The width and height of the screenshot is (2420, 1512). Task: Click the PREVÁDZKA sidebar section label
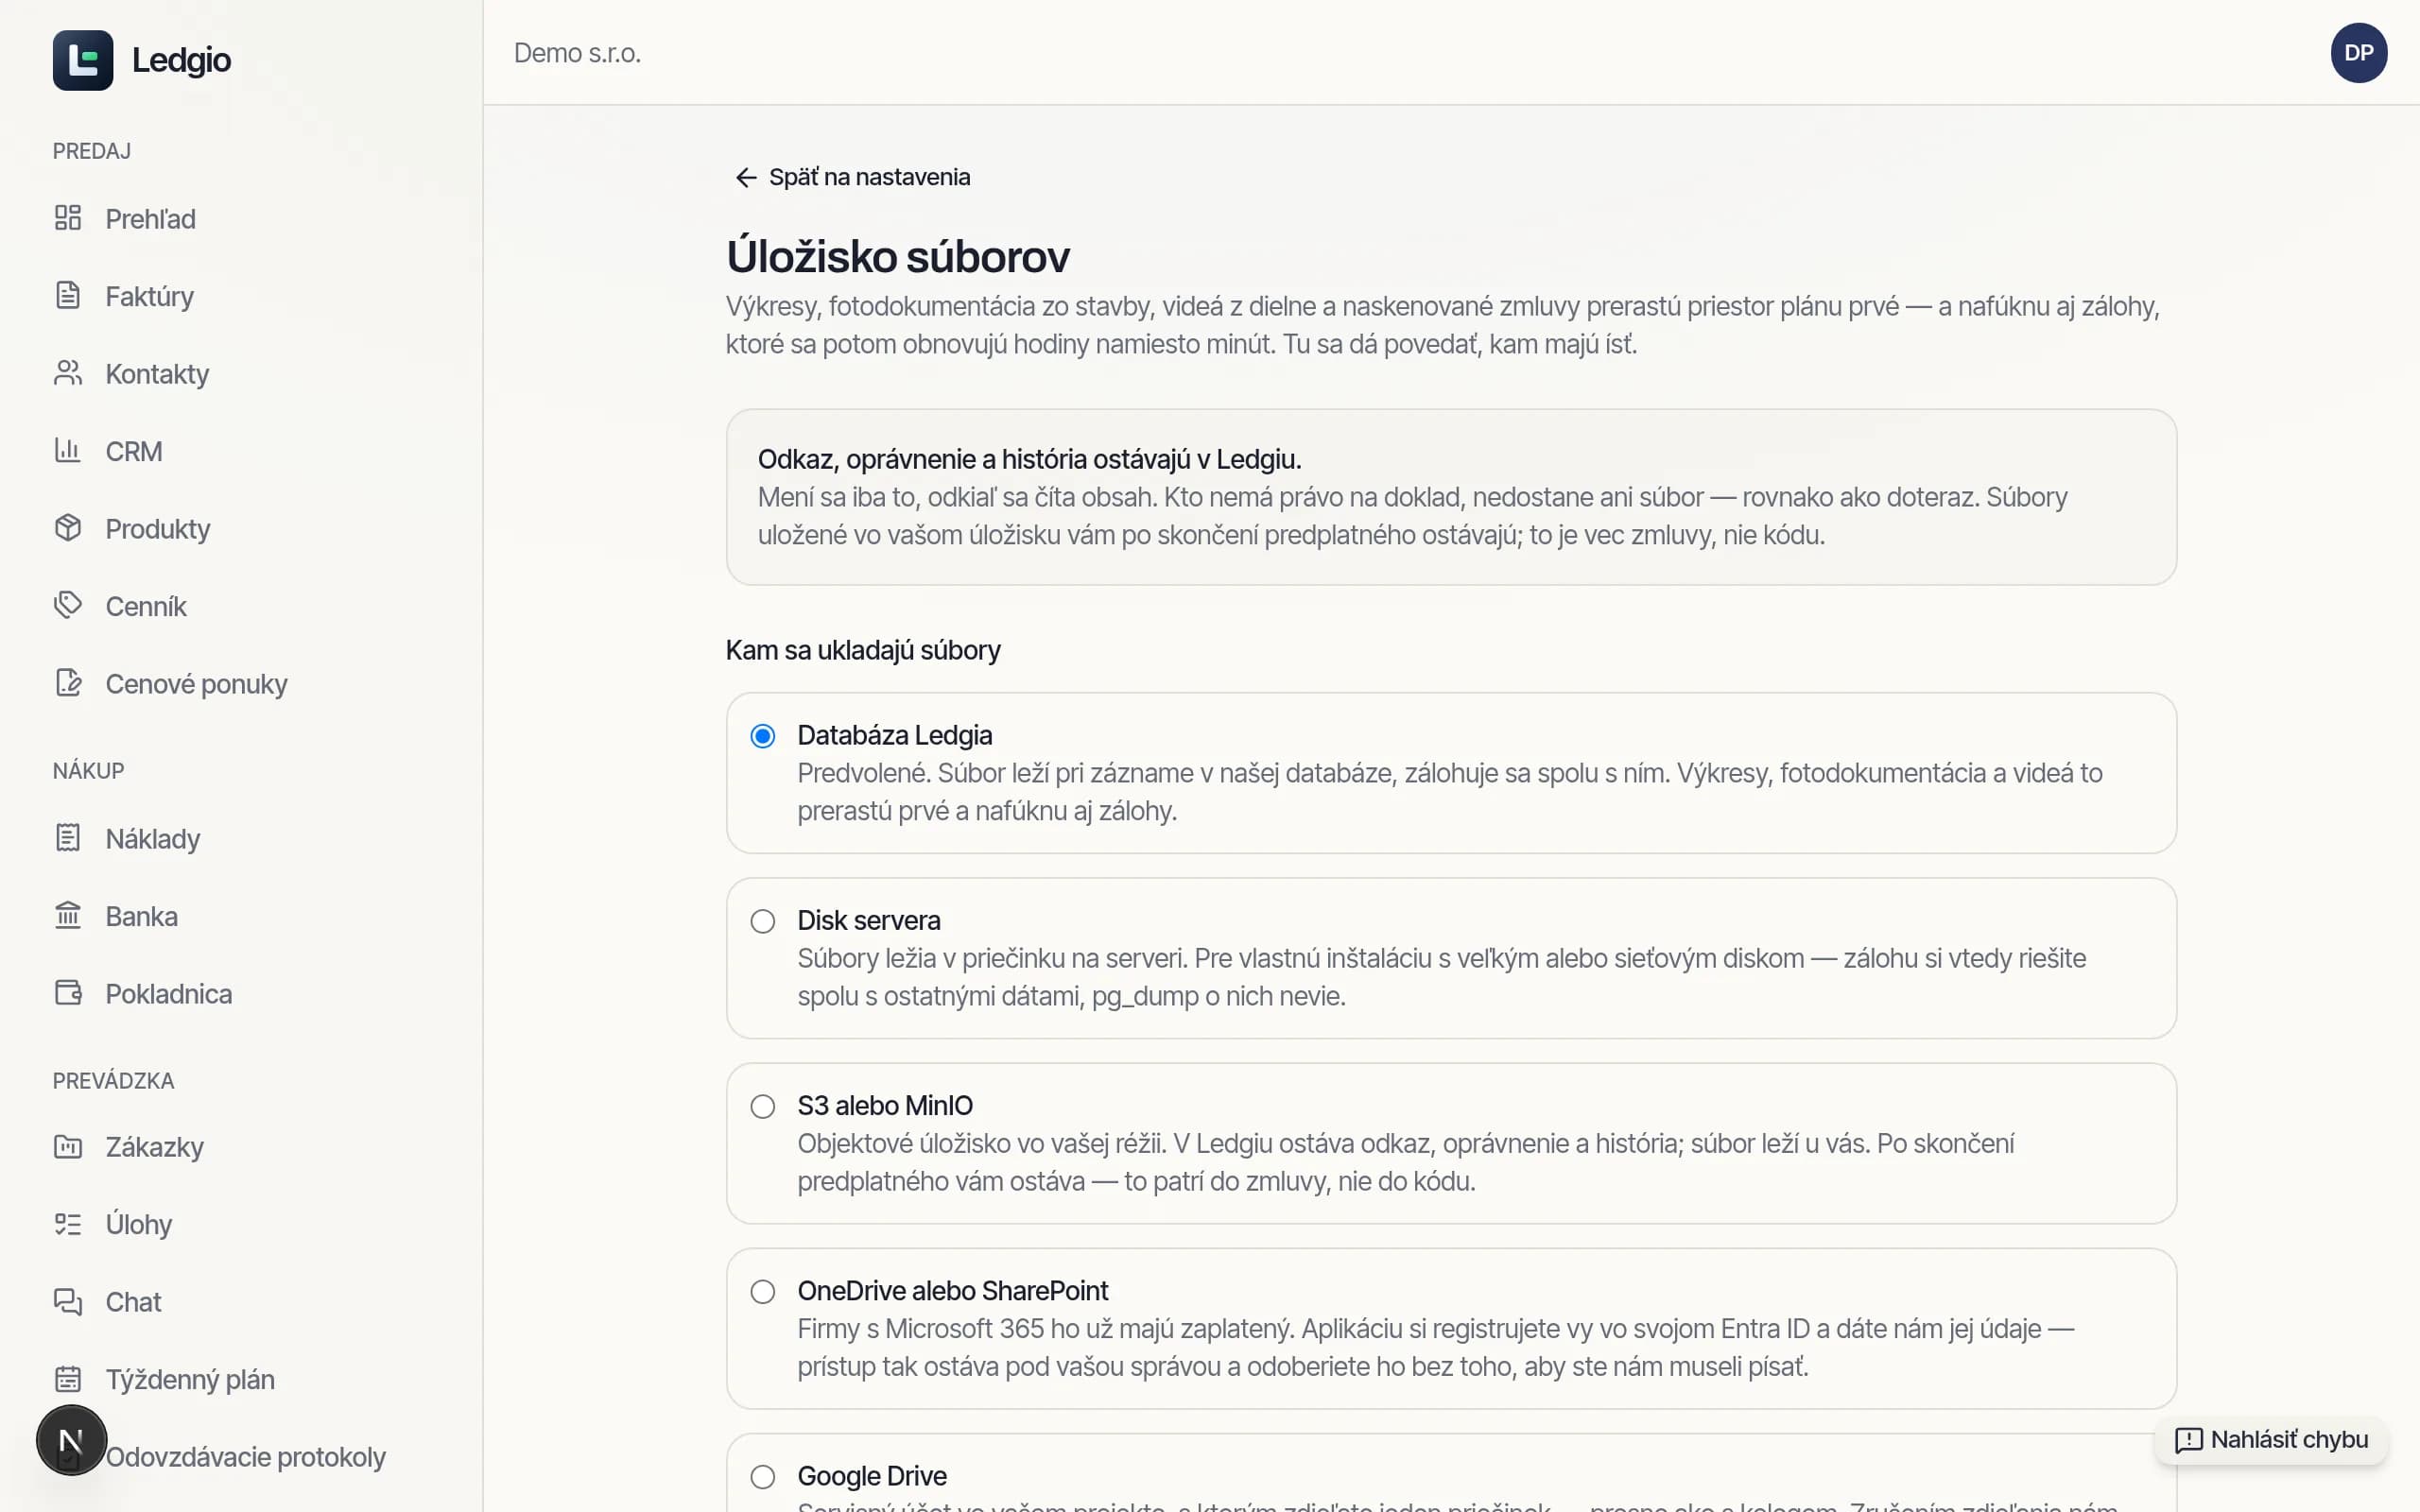pos(113,1080)
